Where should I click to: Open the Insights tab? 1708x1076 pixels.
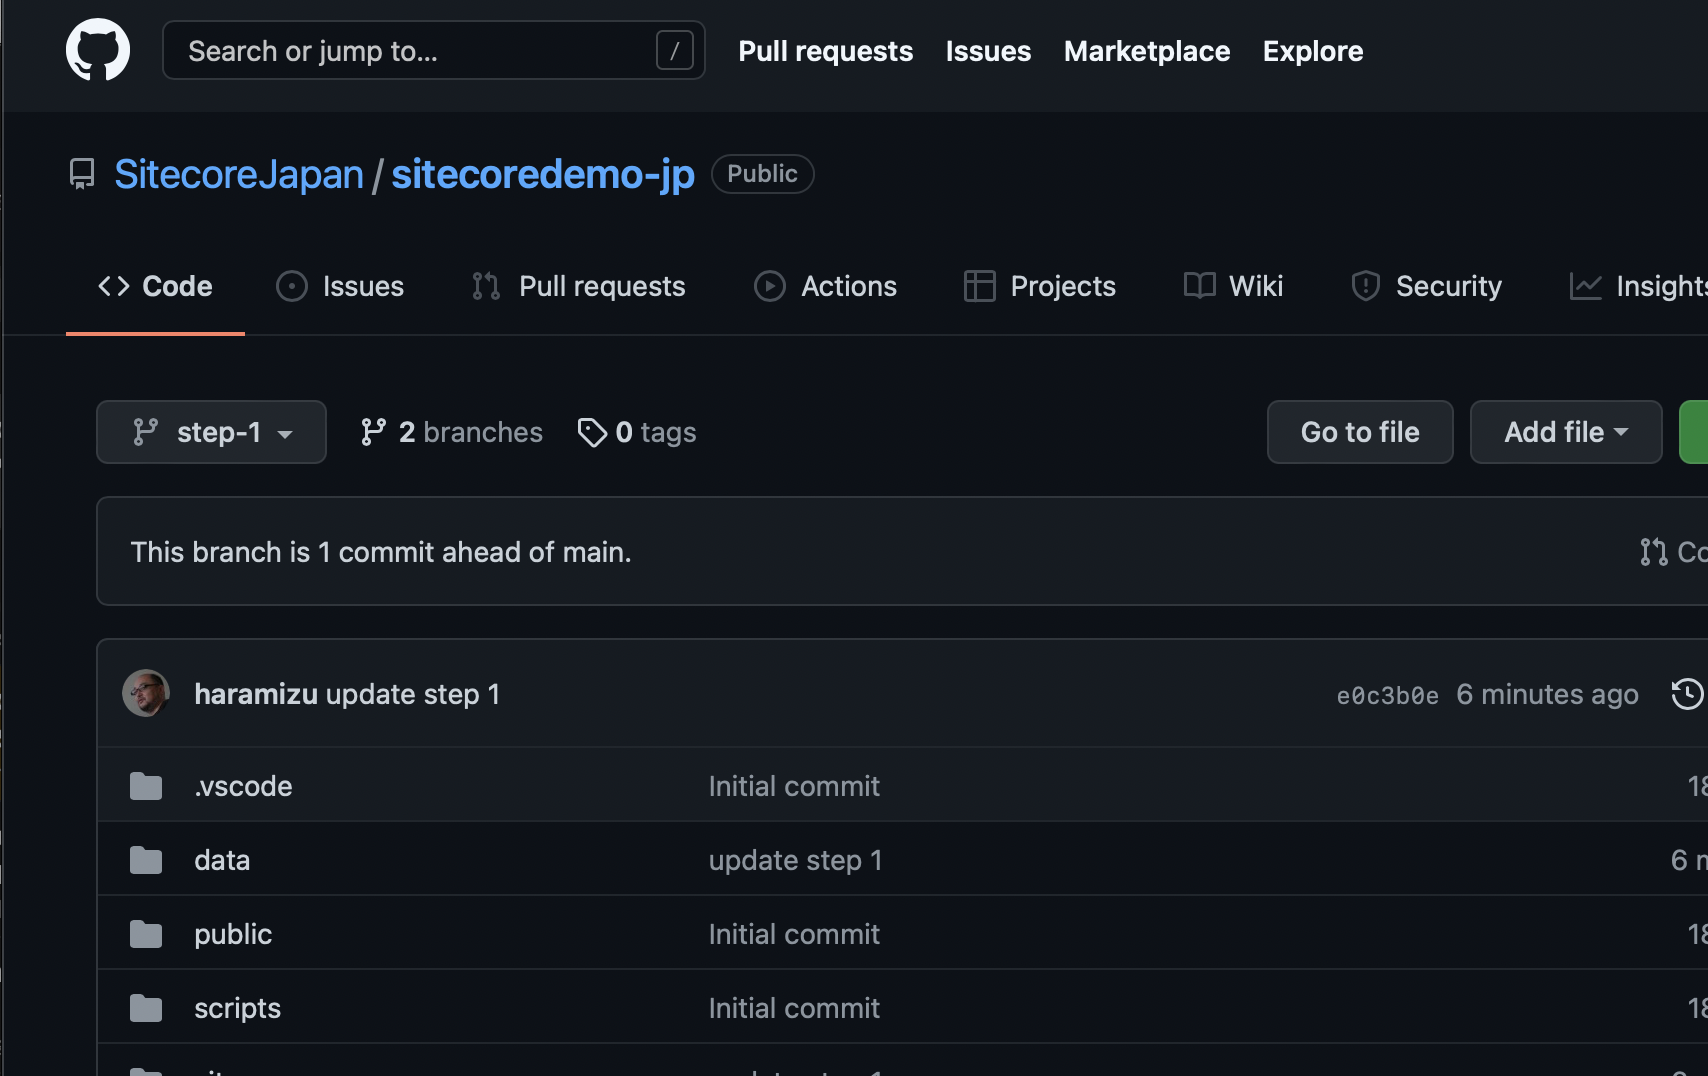(x=1638, y=286)
